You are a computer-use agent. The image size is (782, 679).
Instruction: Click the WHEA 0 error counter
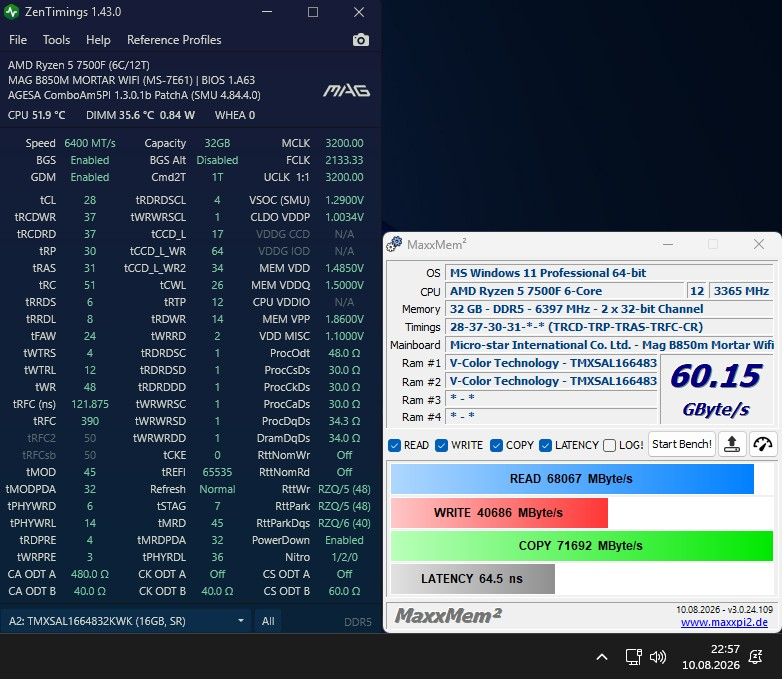(235, 115)
